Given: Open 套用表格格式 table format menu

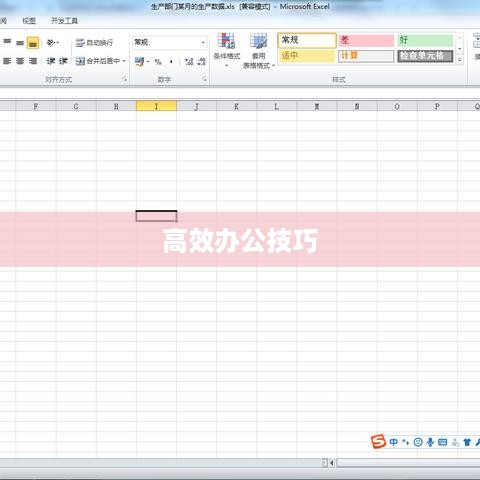Looking at the screenshot, I should [259, 51].
